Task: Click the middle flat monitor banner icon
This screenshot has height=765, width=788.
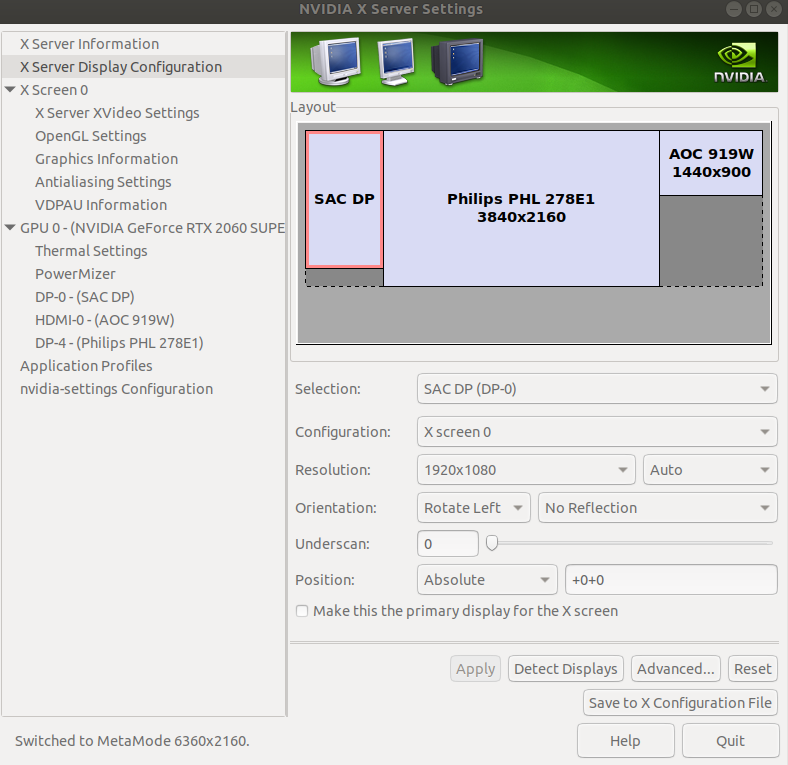Action: coord(396,61)
